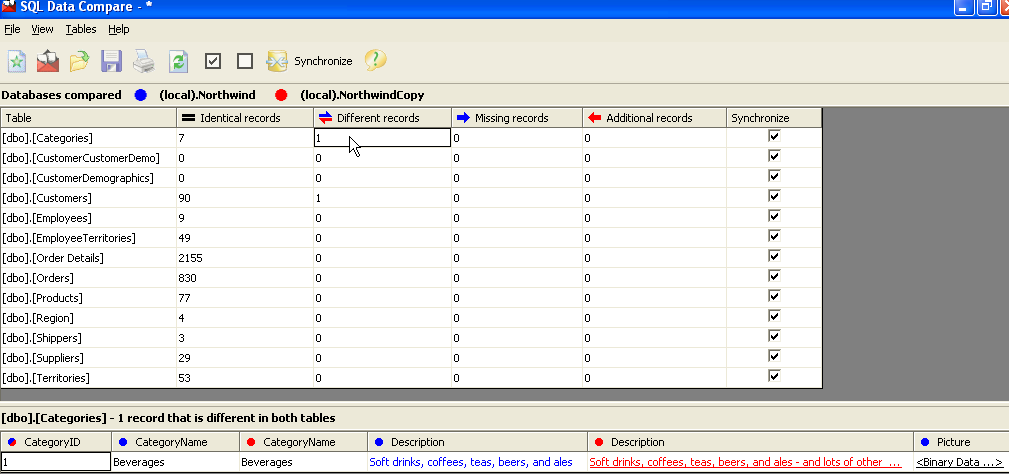Click the blue Description text Soft drinks, coffees

click(470, 462)
